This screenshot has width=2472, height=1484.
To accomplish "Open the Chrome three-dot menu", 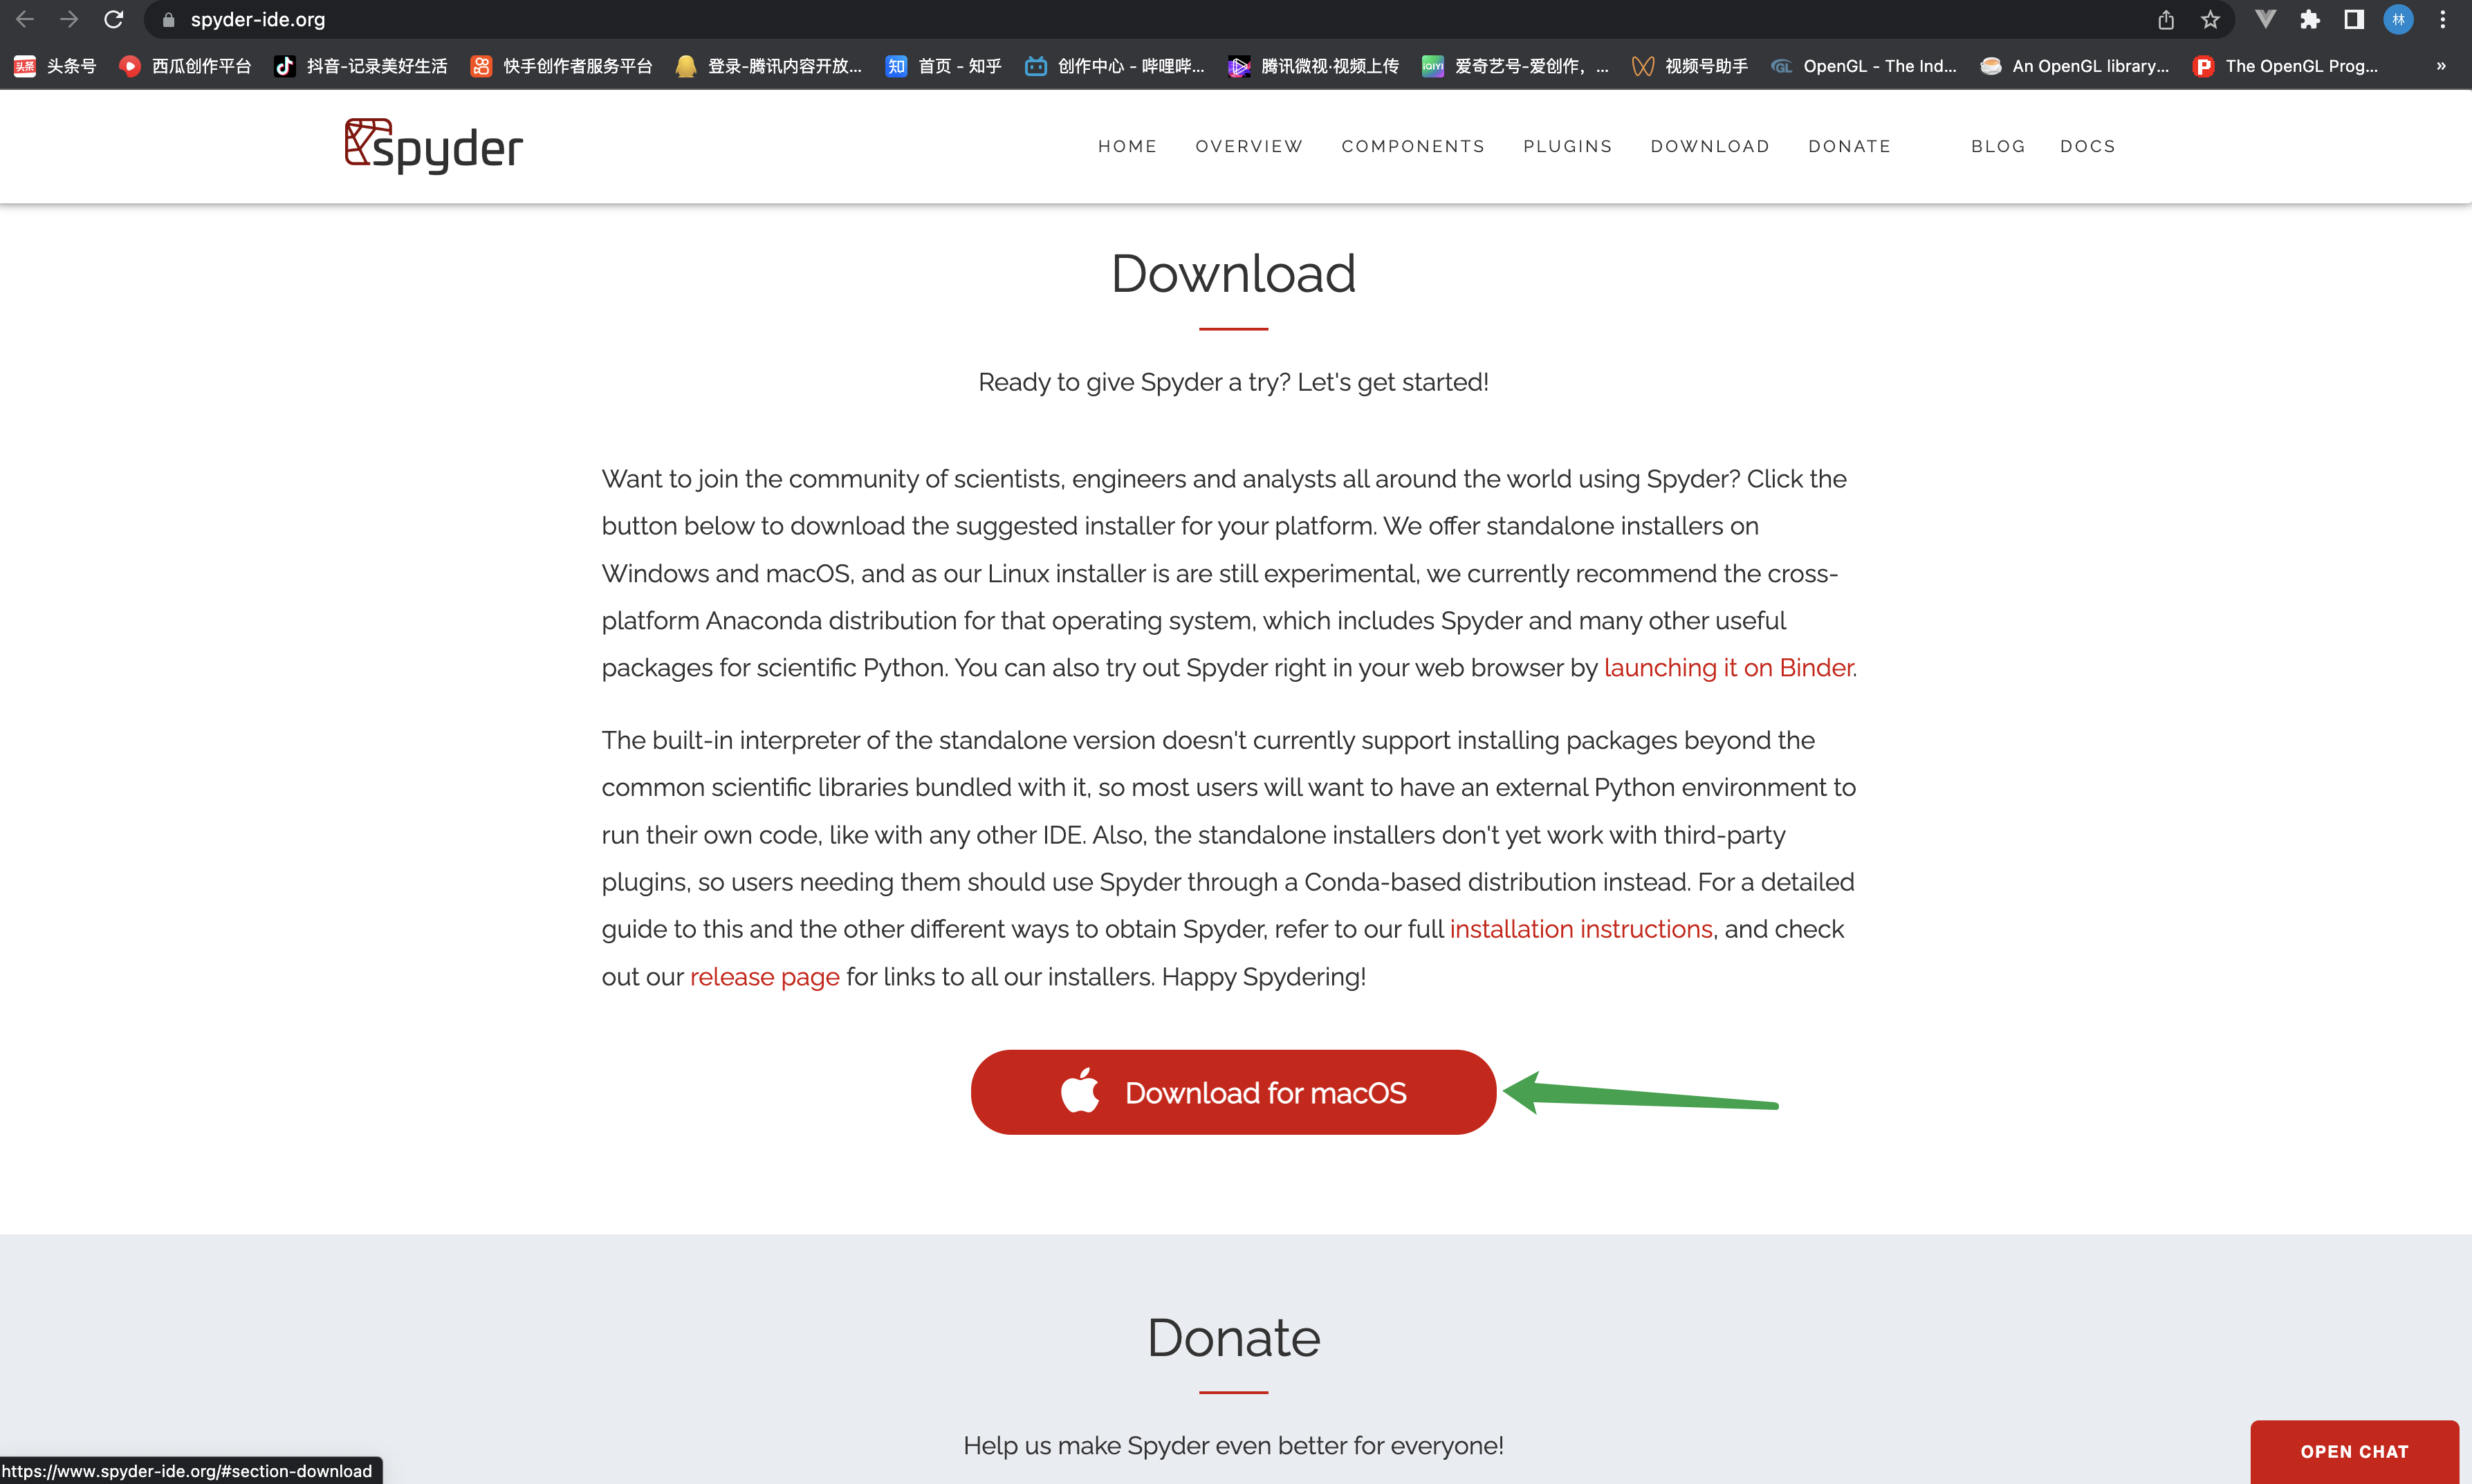I will point(2442,19).
